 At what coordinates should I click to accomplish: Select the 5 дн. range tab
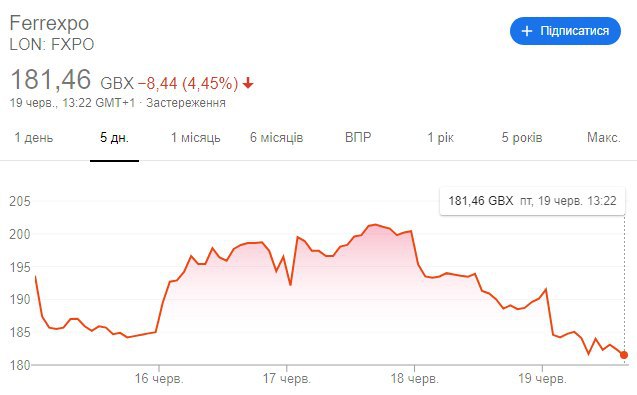point(114,138)
